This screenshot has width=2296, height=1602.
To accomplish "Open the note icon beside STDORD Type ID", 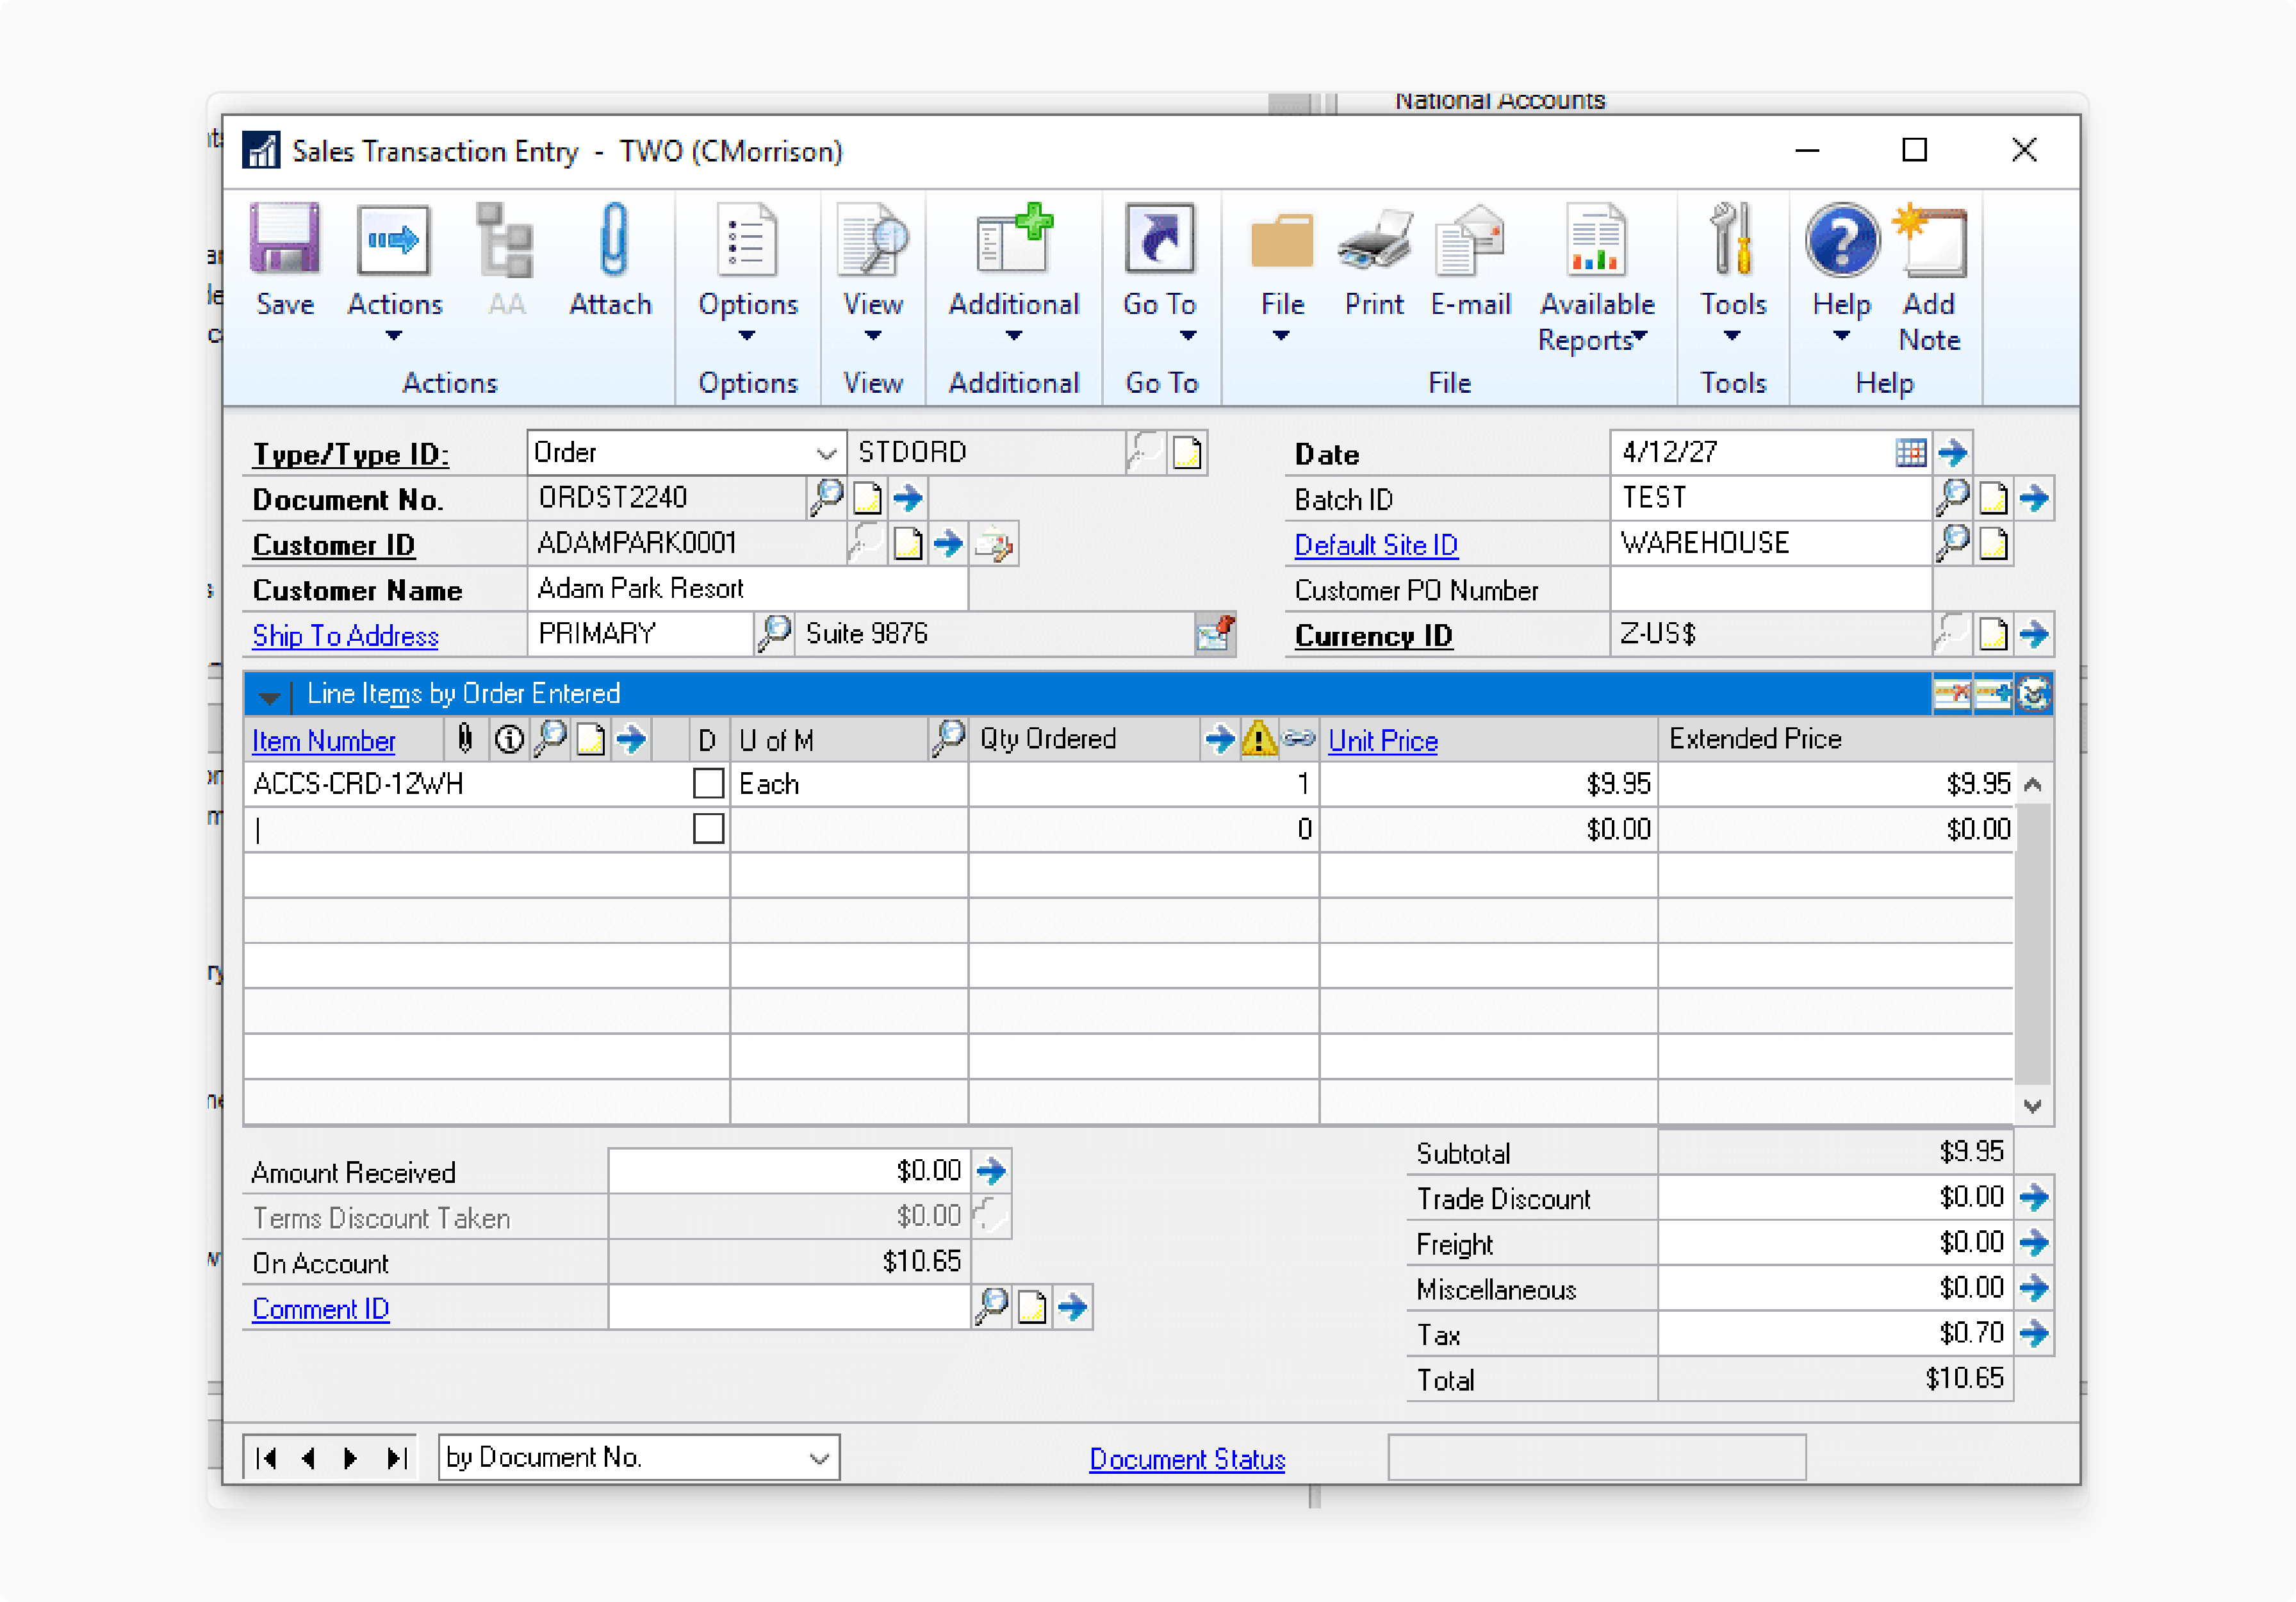I will point(1187,452).
